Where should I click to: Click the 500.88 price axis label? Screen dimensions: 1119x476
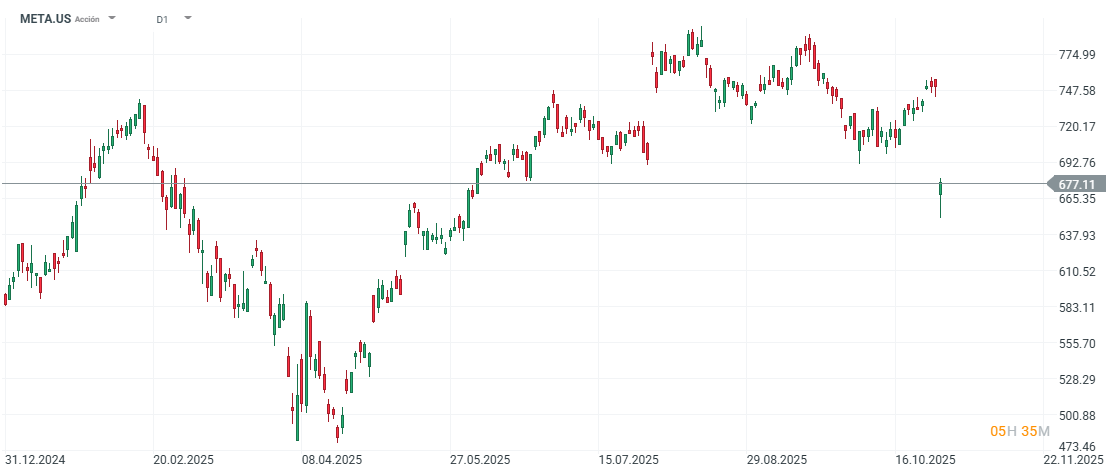(1076, 416)
